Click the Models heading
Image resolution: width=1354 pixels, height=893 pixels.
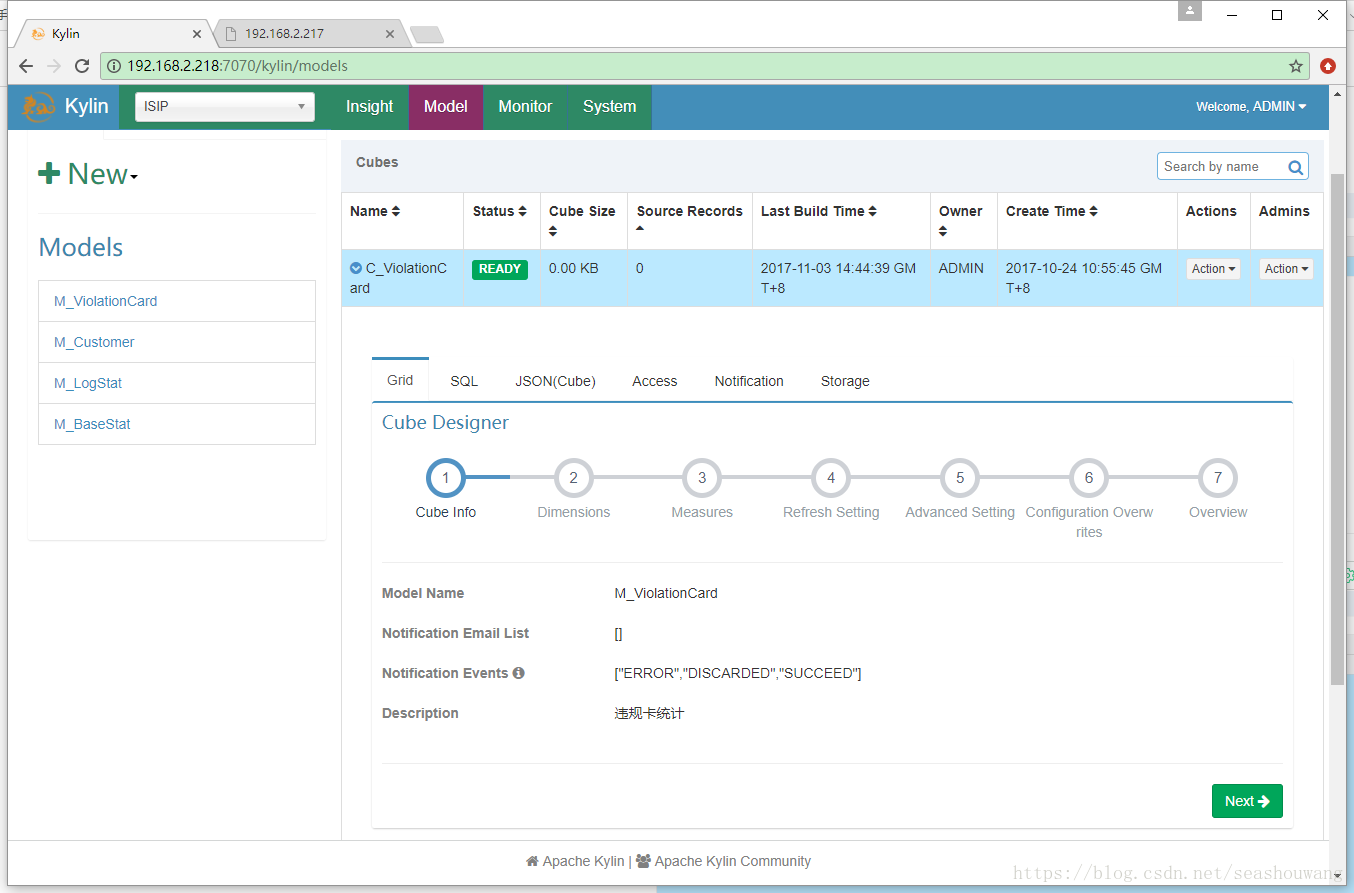point(81,248)
